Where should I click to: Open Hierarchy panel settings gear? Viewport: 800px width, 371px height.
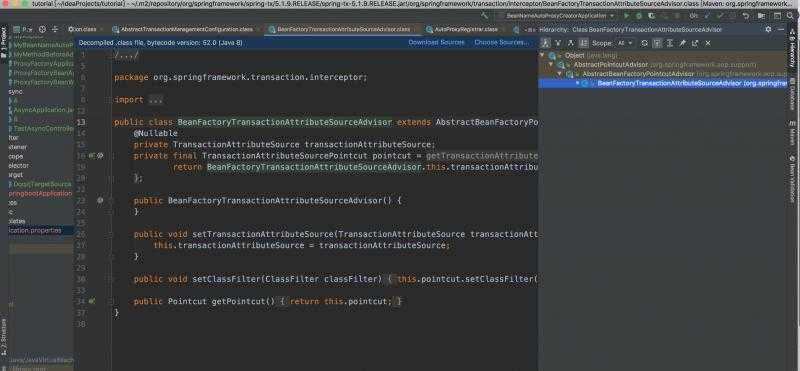click(x=767, y=30)
